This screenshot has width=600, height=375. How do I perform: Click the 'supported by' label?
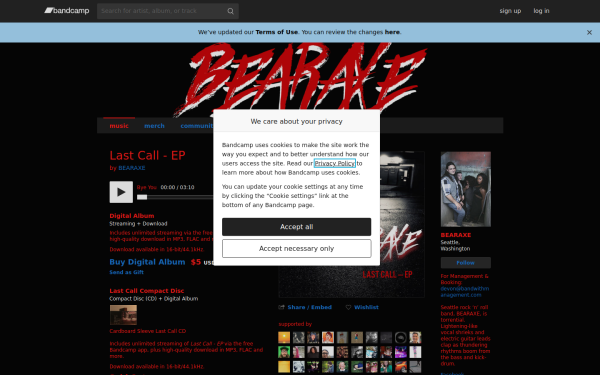(295, 324)
